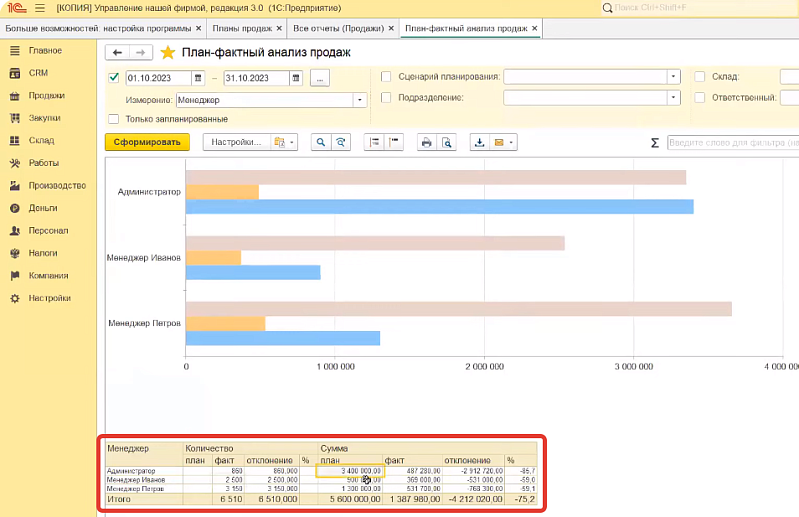
Task: Open Персонал section in sidebar
Action: [48, 230]
